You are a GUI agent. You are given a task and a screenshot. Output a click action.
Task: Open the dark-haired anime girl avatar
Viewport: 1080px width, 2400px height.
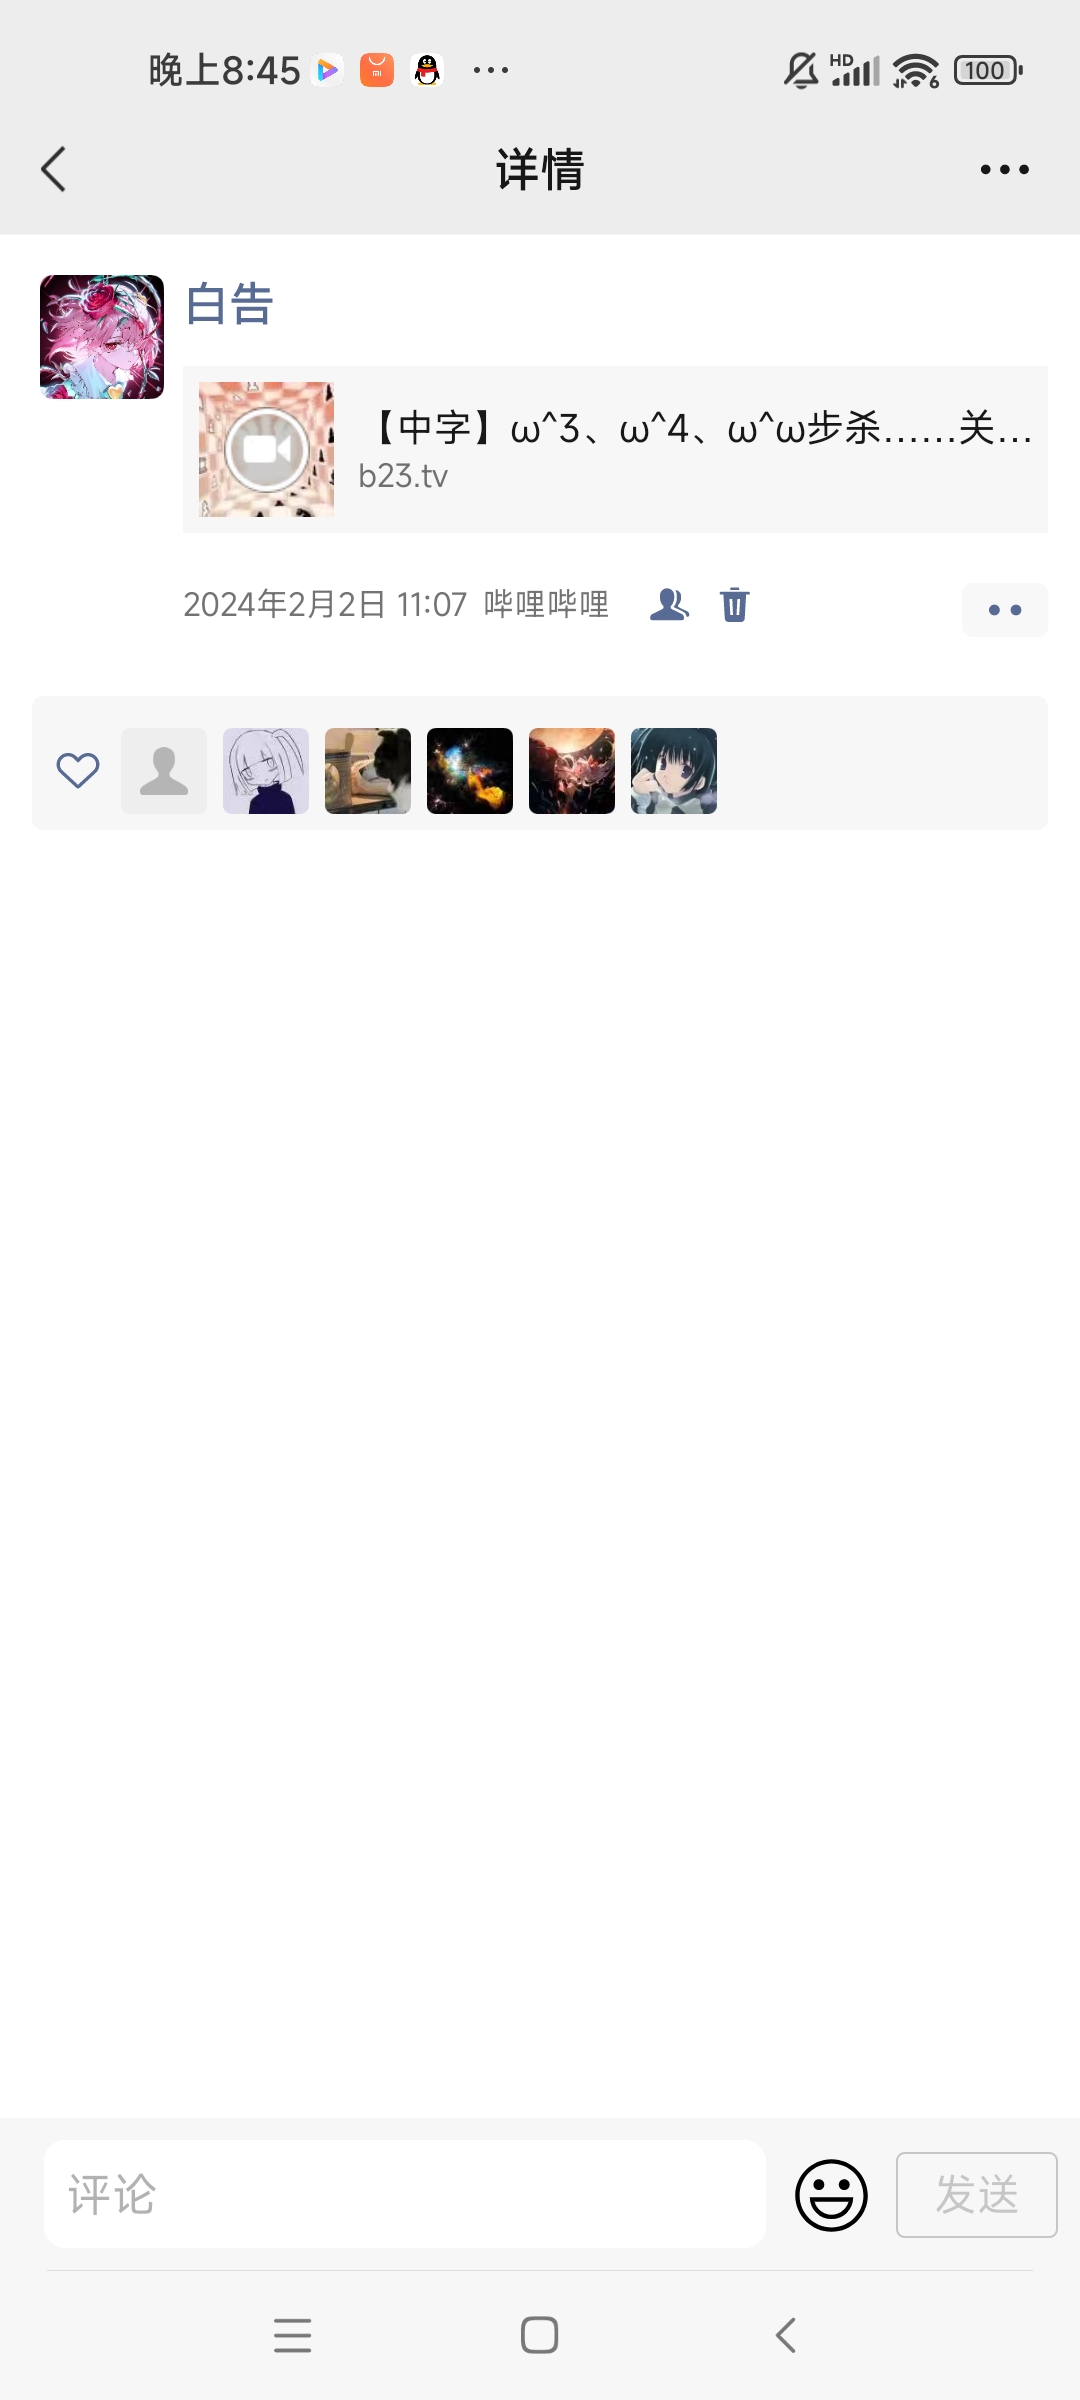point(674,770)
